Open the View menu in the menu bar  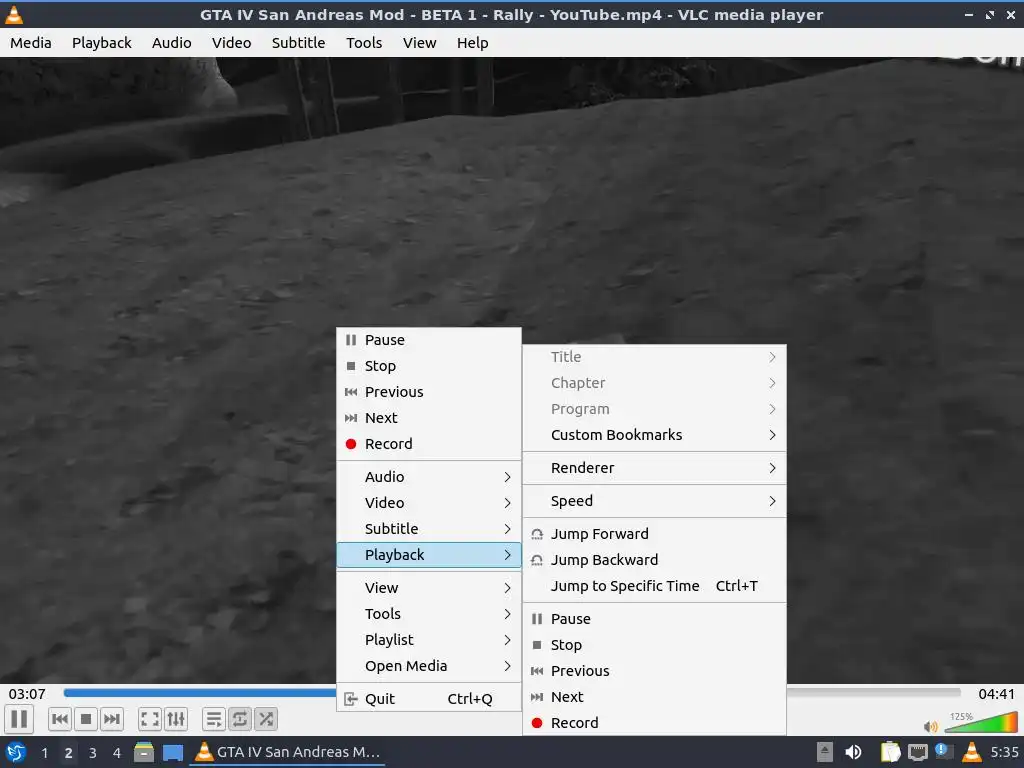[x=419, y=42]
